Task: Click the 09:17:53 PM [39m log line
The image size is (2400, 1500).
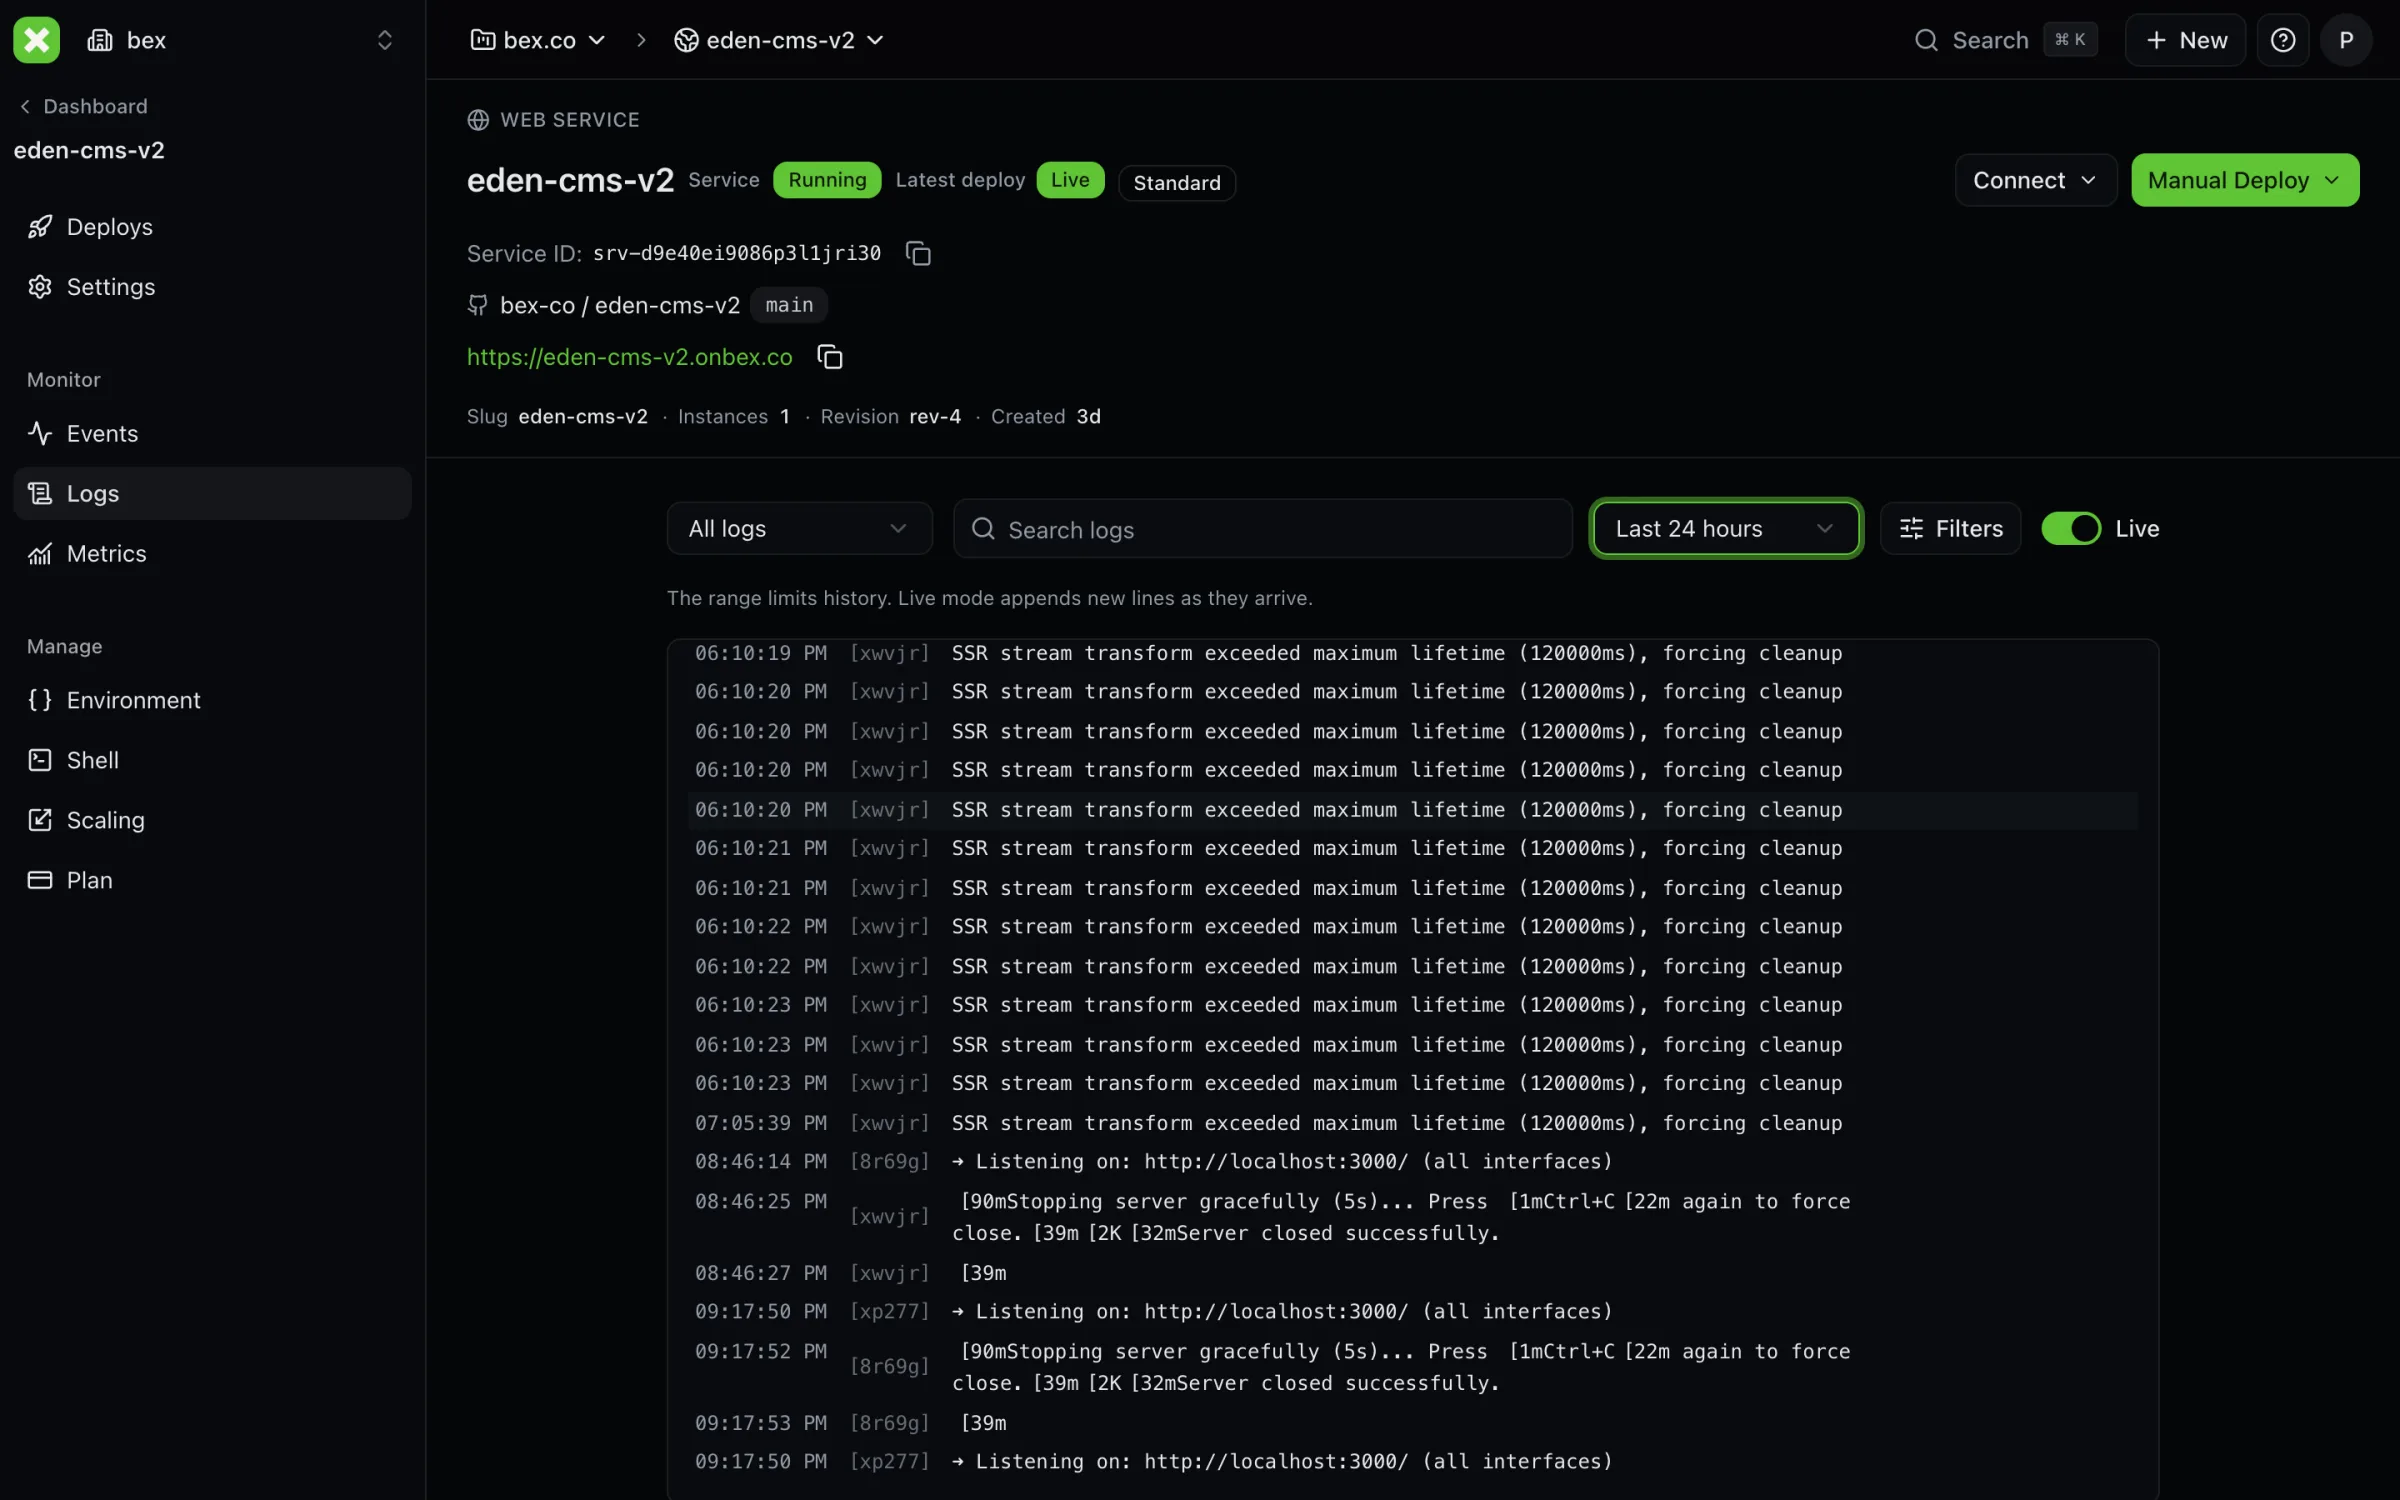Action: pos(1412,1423)
